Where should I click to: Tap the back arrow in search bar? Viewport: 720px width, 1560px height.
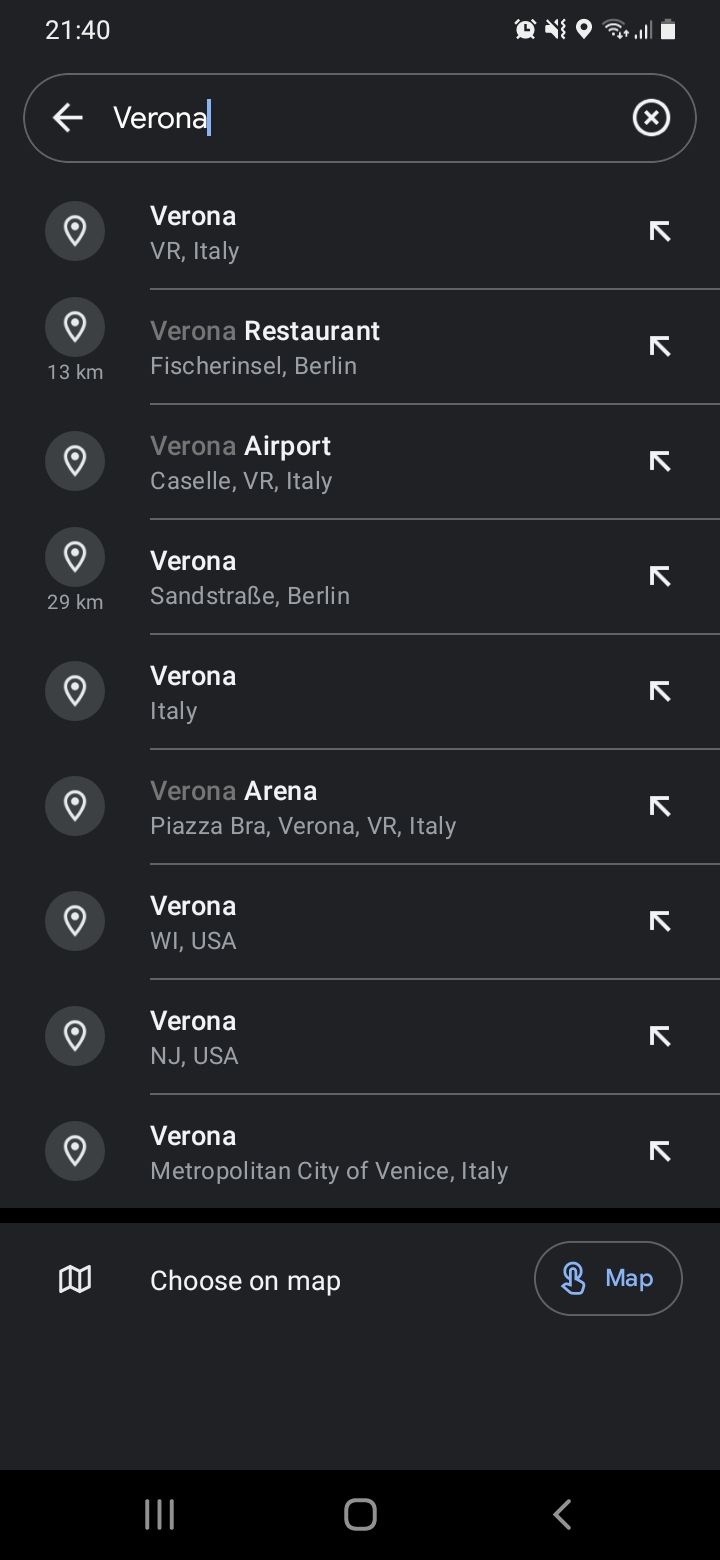68,118
